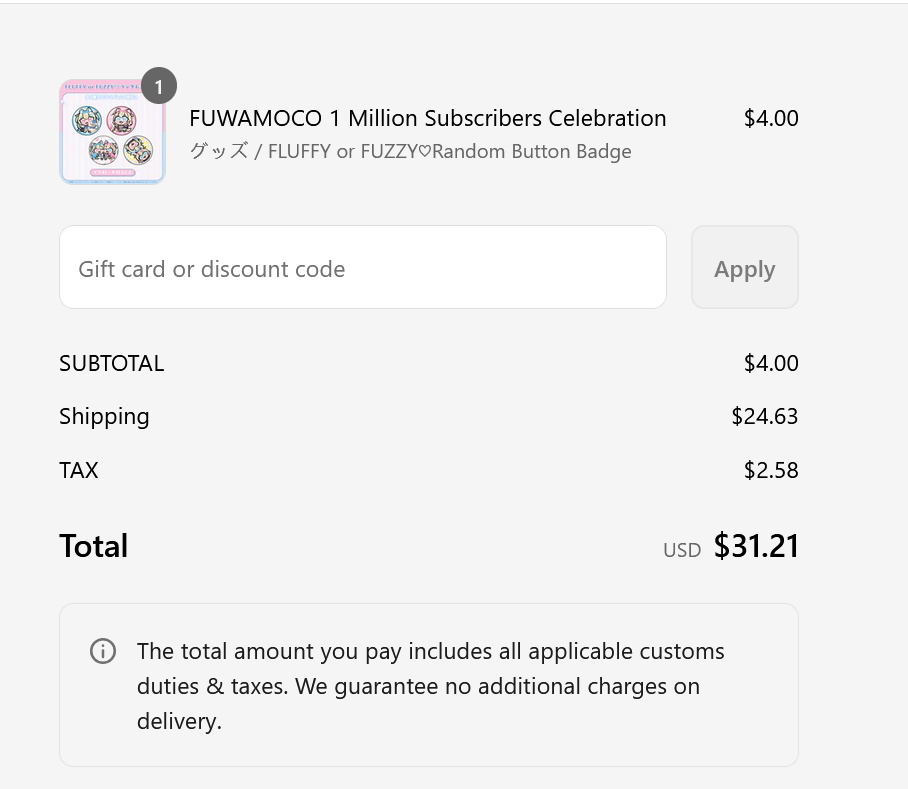Click the customs duties and taxes notice text
Image resolution: width=908 pixels, height=789 pixels.
(x=430, y=686)
